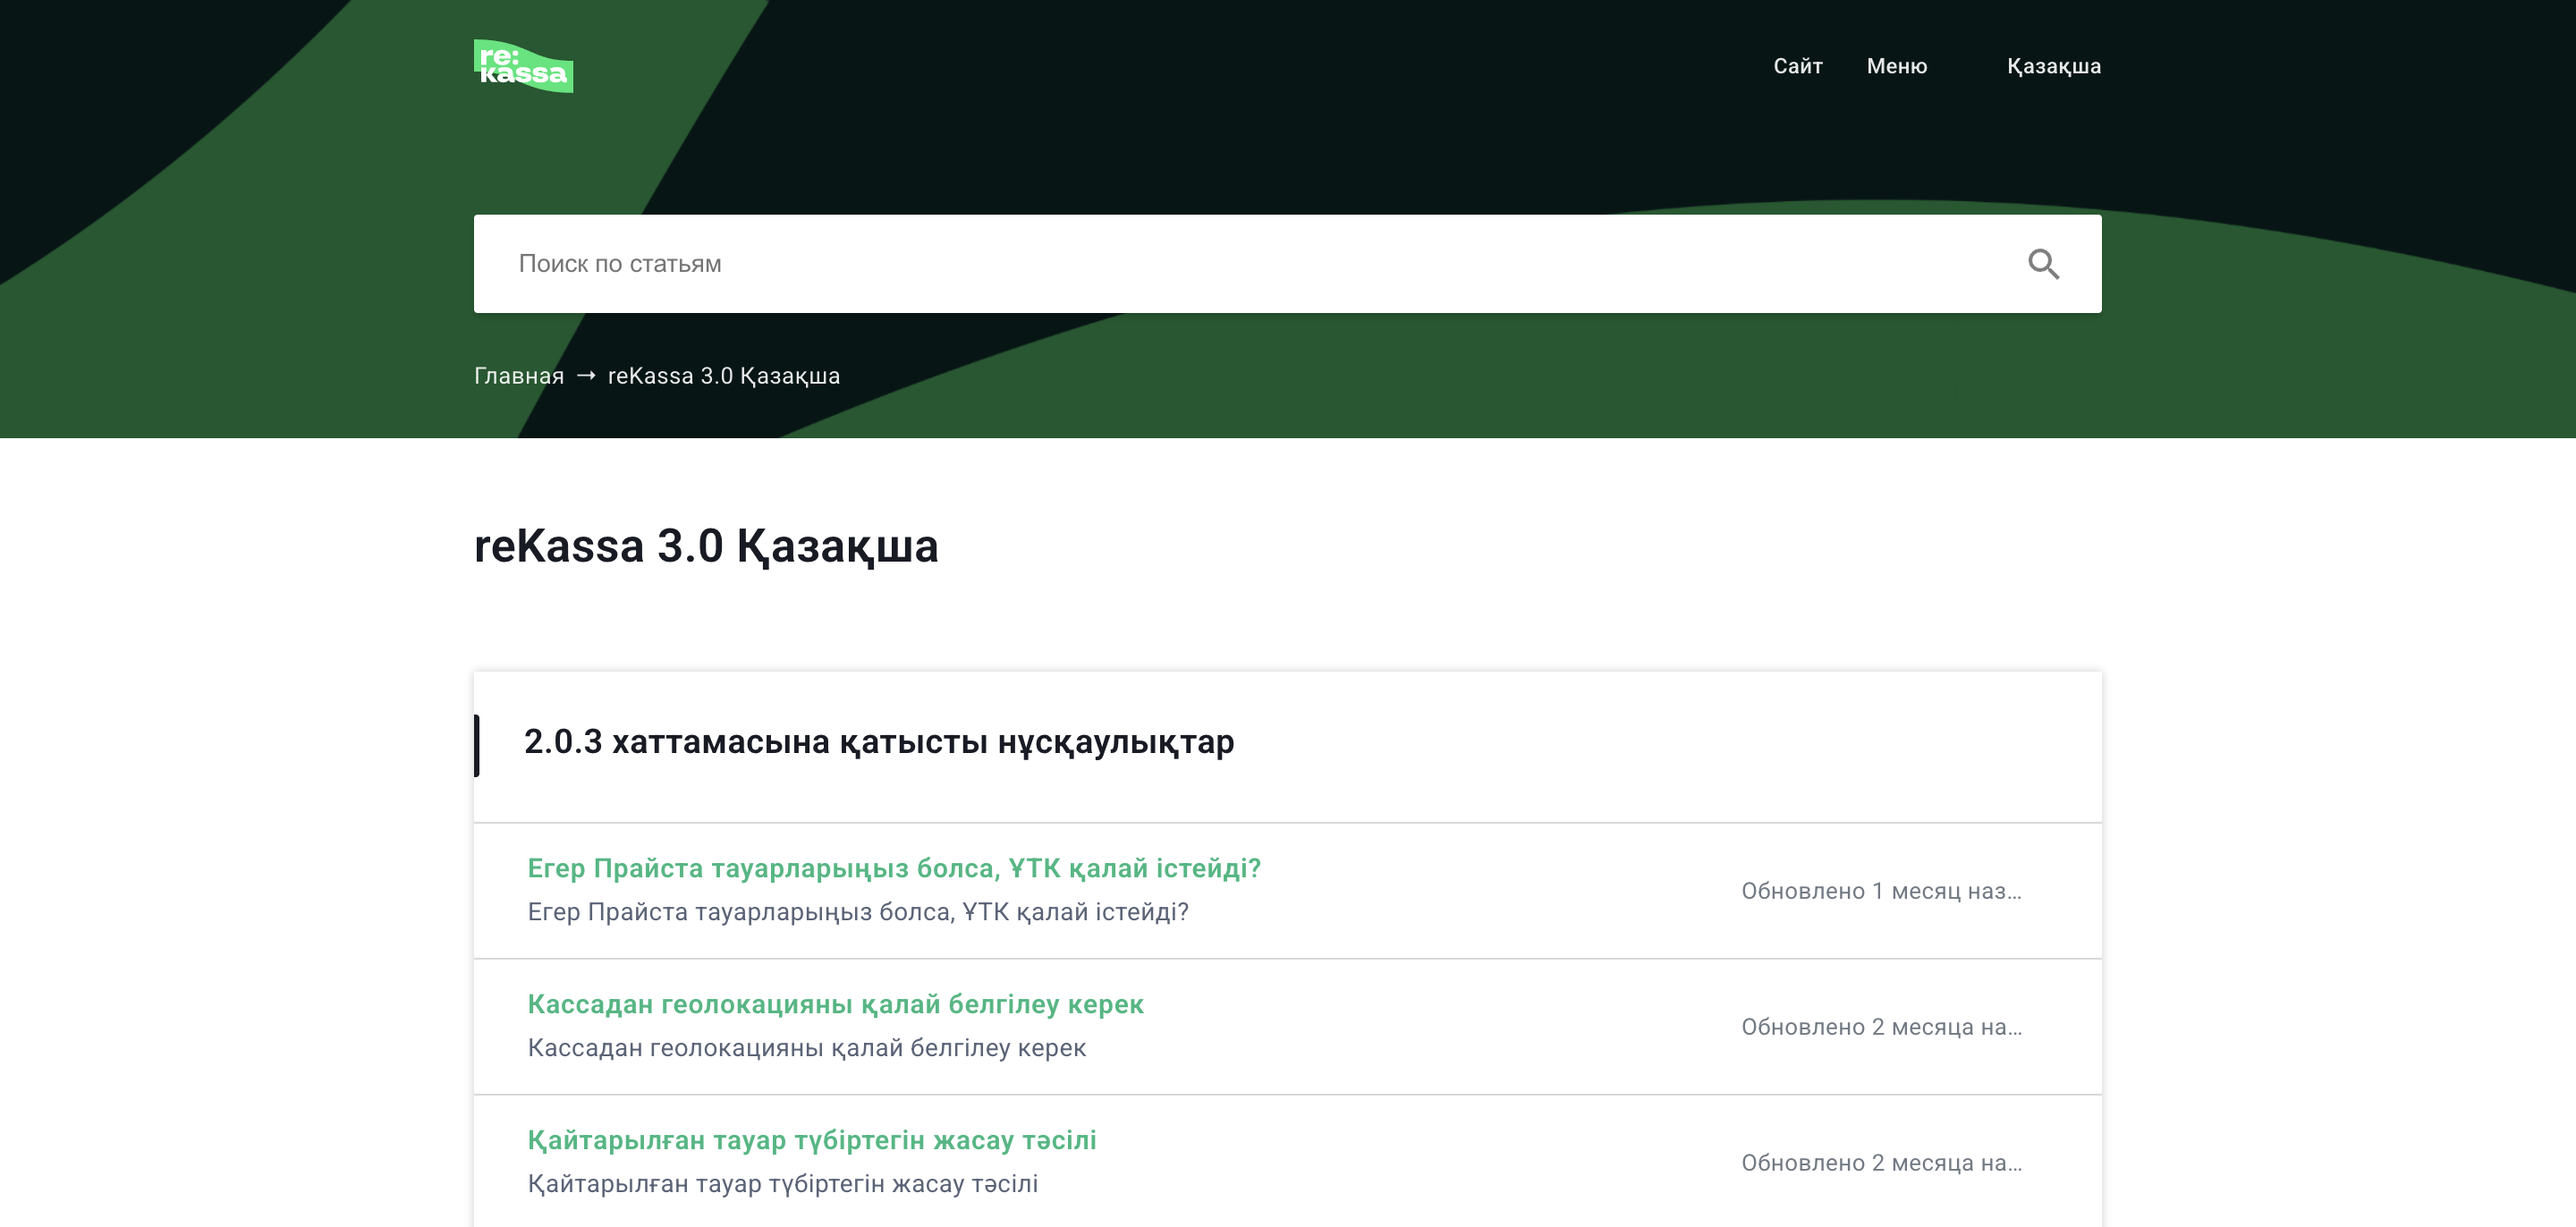Click the reKassa logo
Viewport: 2576px width, 1227px height.
523,66
